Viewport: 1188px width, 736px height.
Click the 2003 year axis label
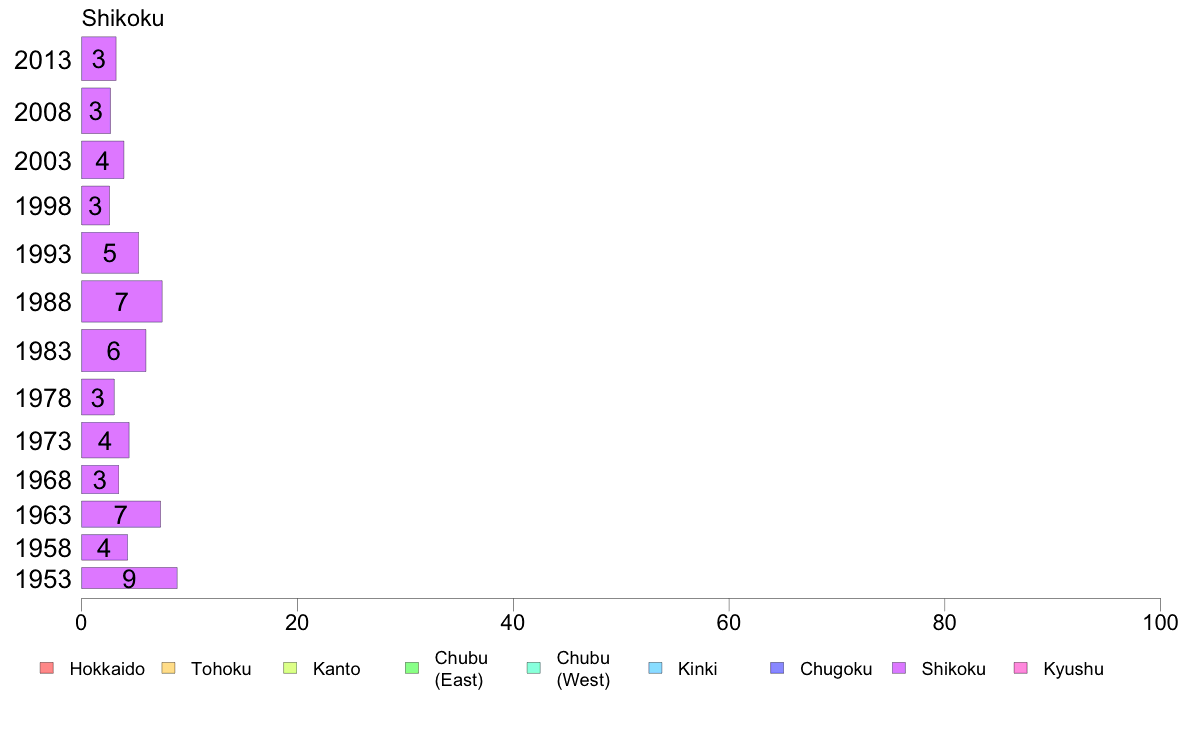42,161
